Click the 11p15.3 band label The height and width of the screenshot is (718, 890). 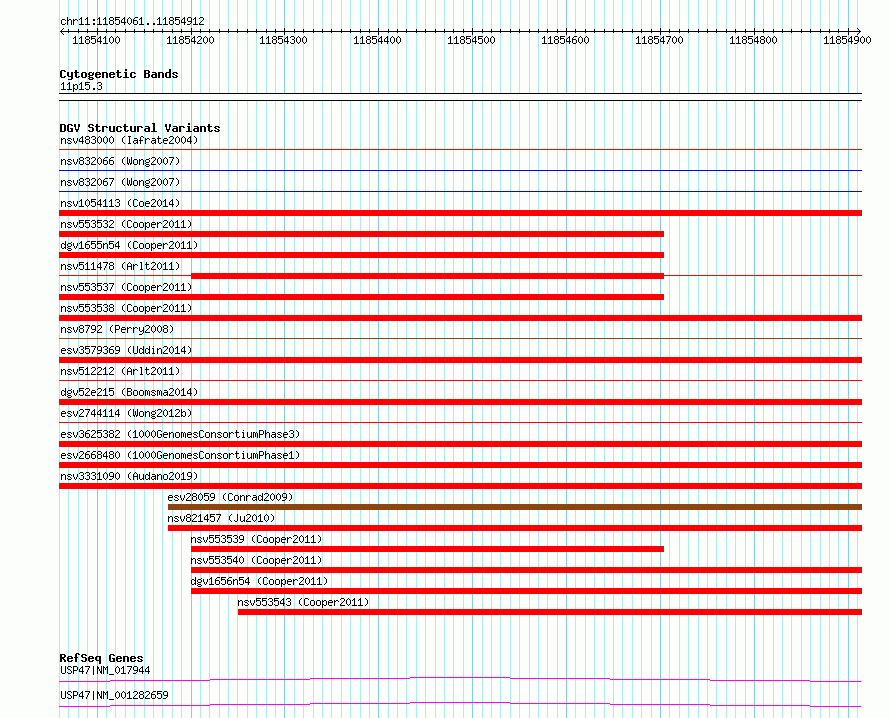81,86
